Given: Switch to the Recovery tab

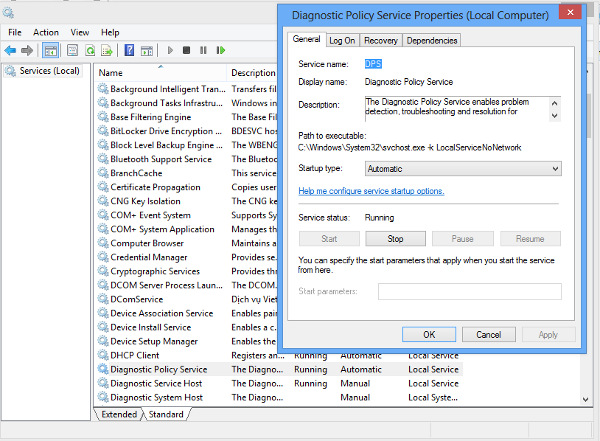Looking at the screenshot, I should click(x=381, y=41).
